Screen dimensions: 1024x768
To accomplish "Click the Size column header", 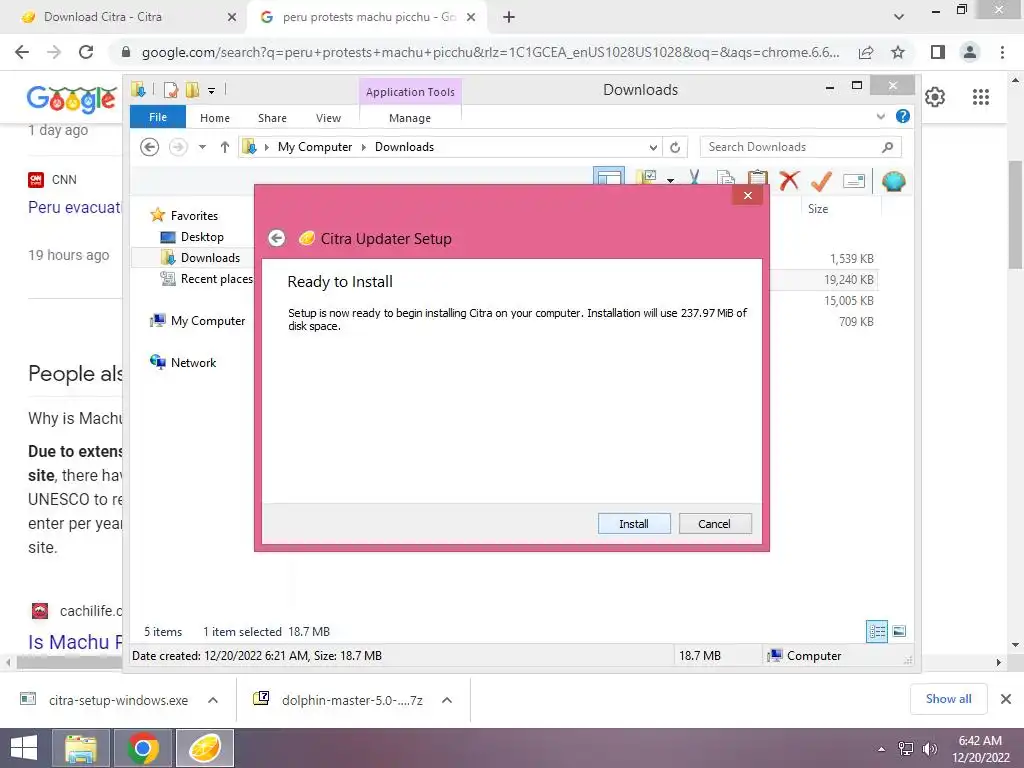I will (818, 209).
